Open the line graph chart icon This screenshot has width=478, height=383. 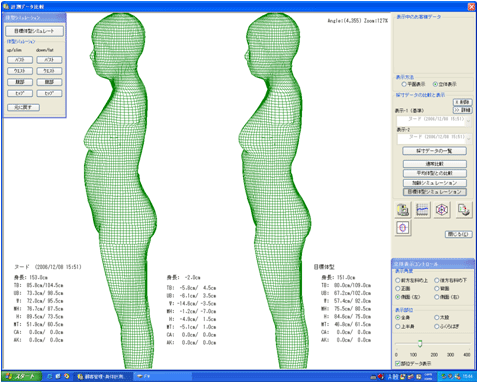tap(422, 210)
